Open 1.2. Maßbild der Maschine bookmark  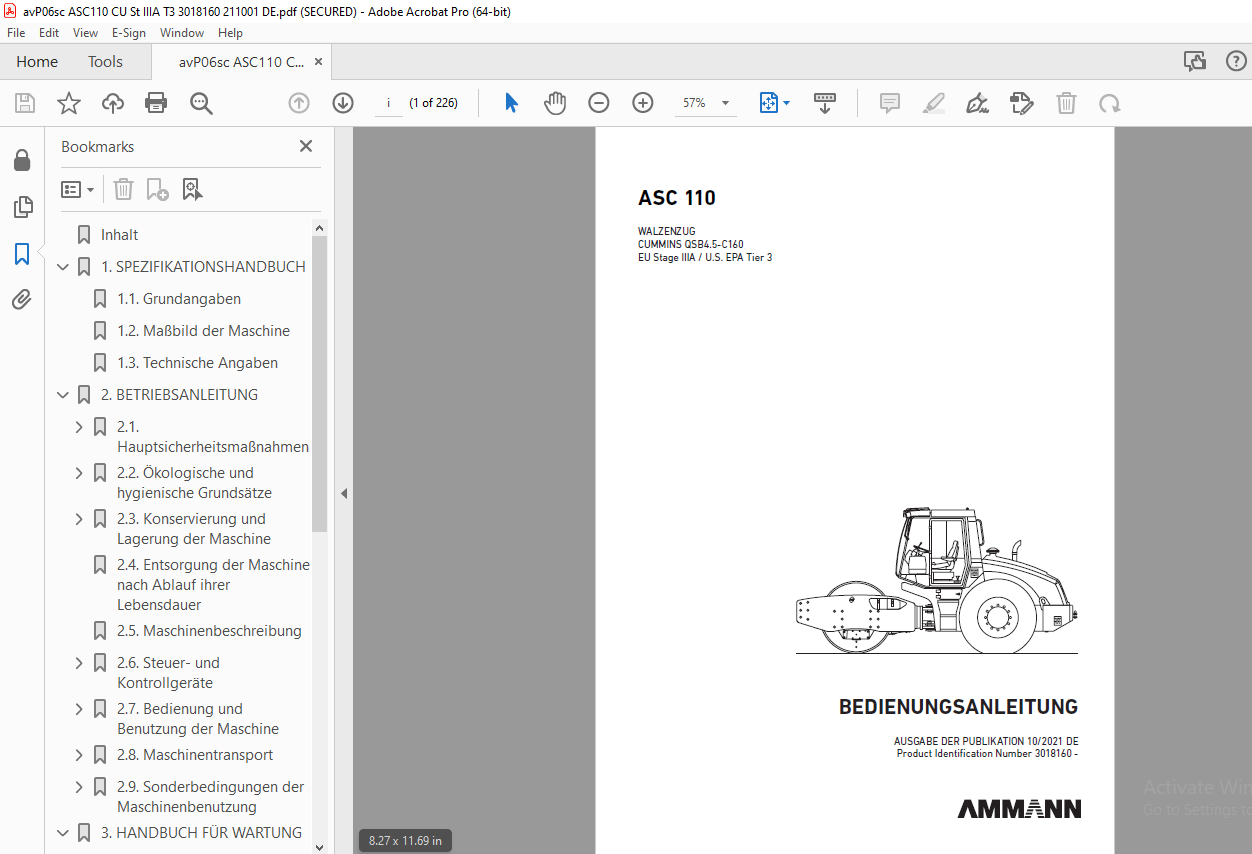point(204,331)
